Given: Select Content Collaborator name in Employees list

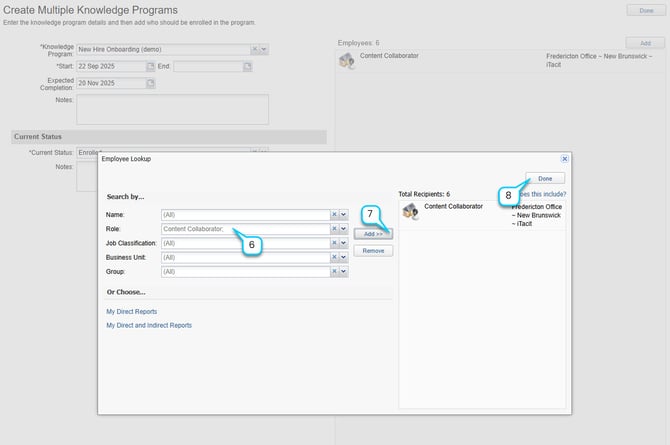Looking at the screenshot, I should pos(389,56).
